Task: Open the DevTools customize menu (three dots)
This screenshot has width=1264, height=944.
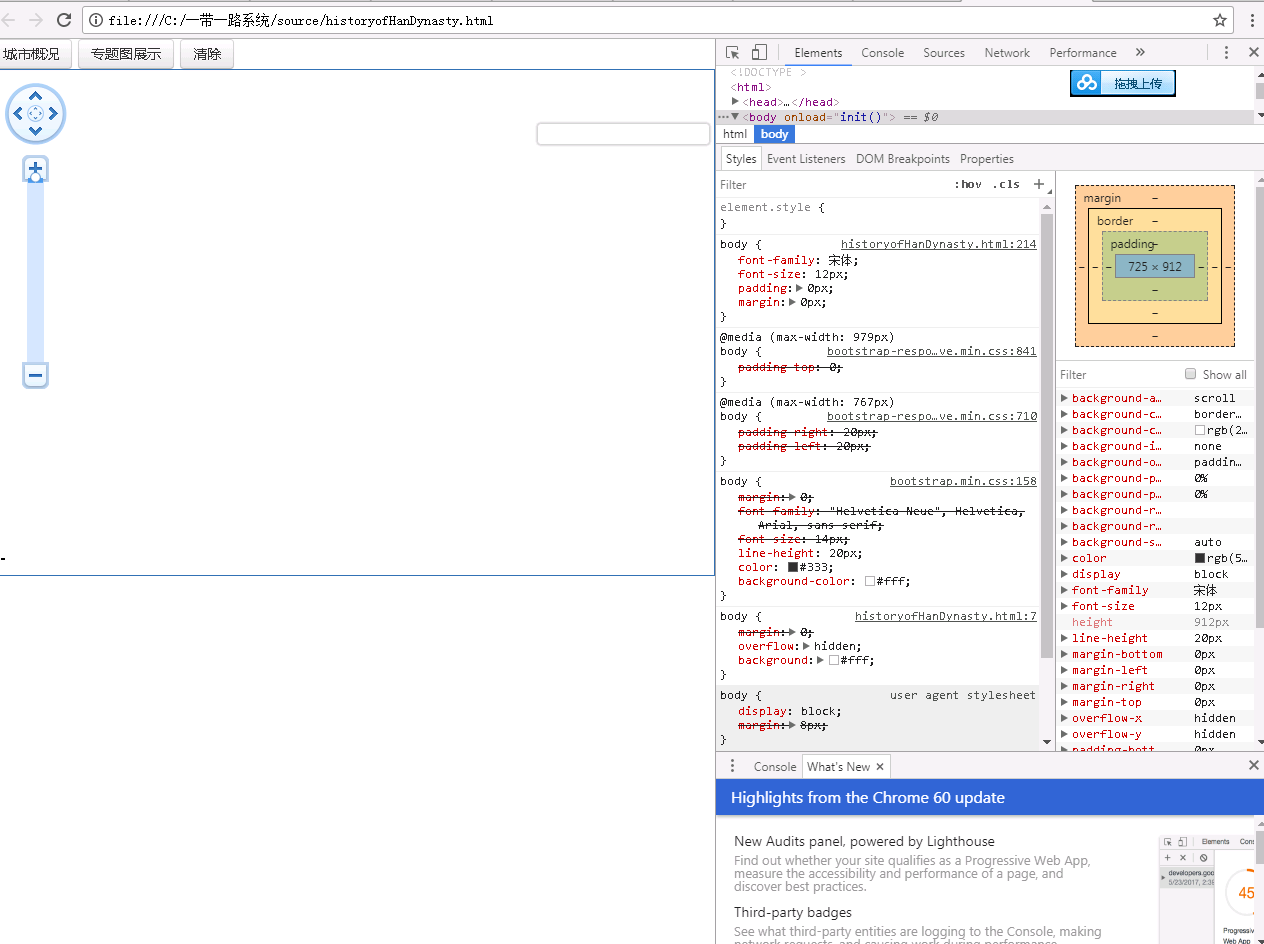Action: (1226, 53)
